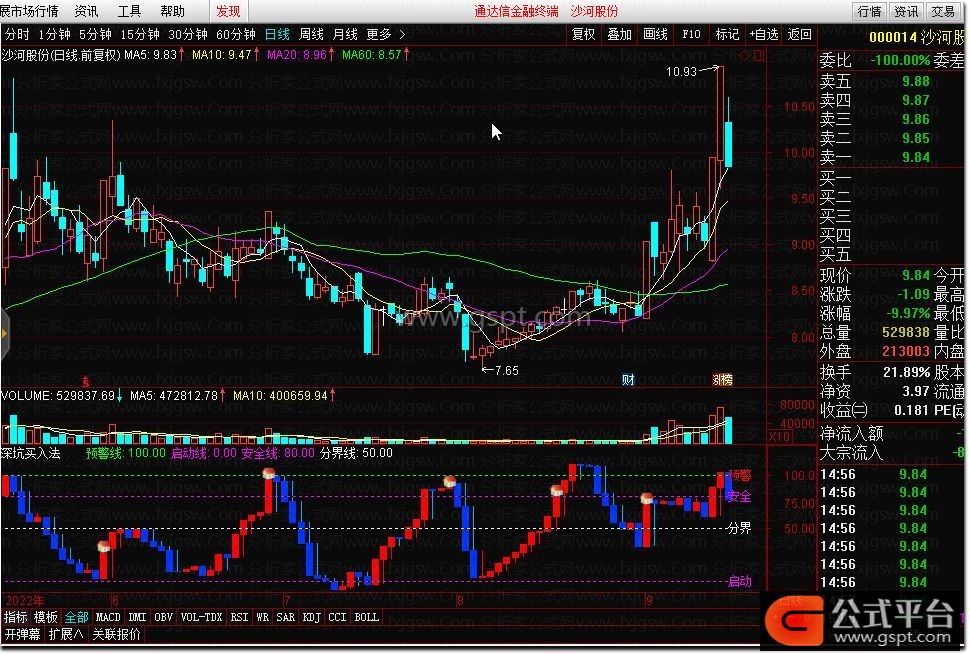The height and width of the screenshot is (654, 970).
Task: Click the month 7 marker on the time axis
Action: pos(287,600)
